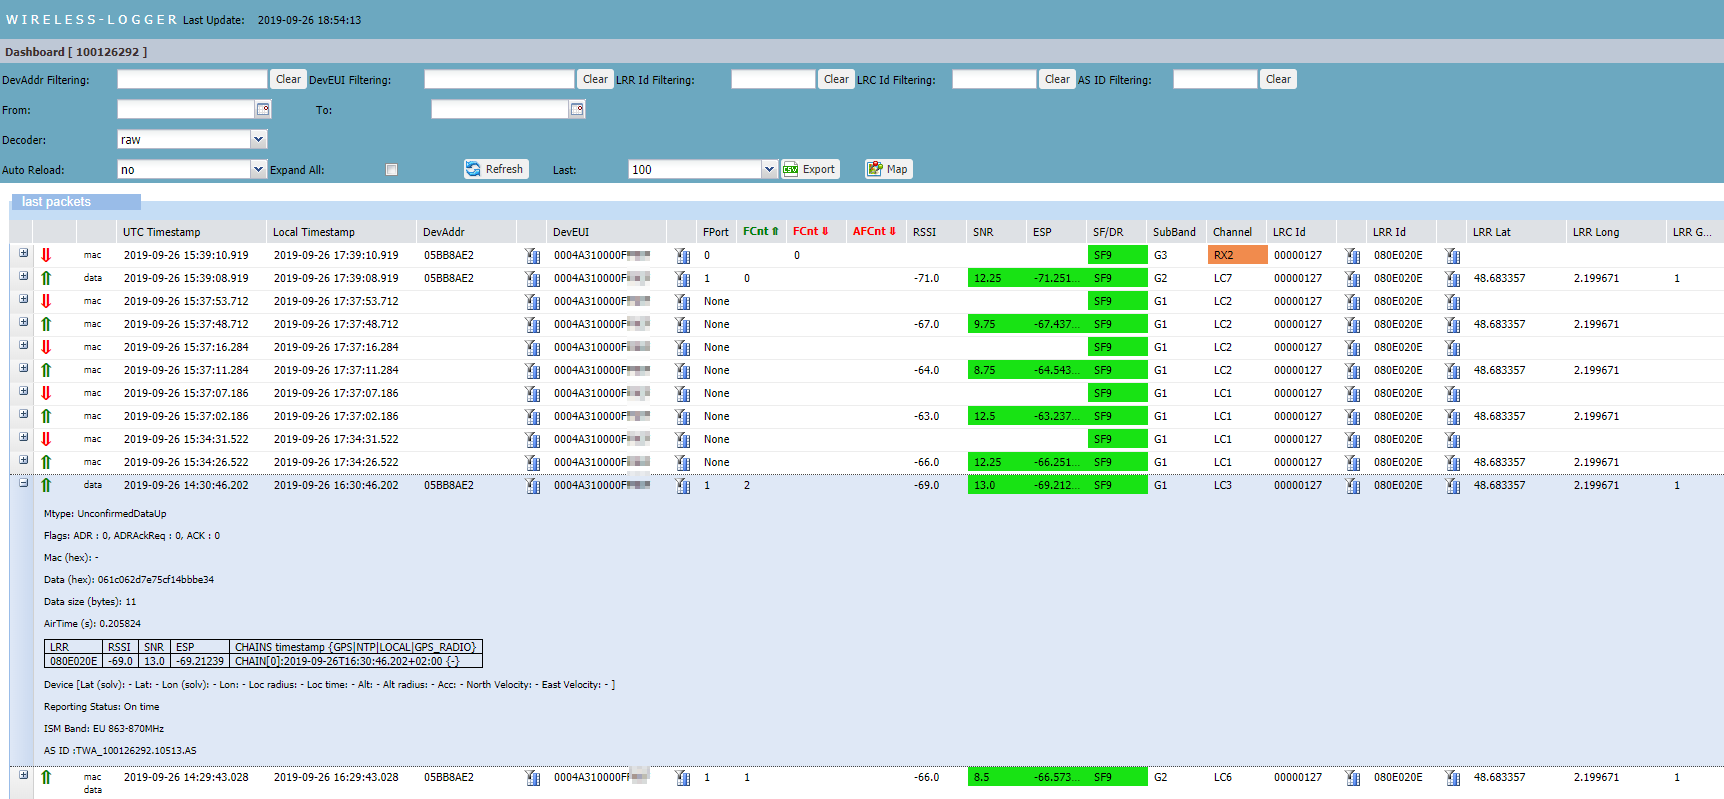This screenshot has height=799, width=1724.
Task: Open the To date calendar picker
Action: [577, 109]
